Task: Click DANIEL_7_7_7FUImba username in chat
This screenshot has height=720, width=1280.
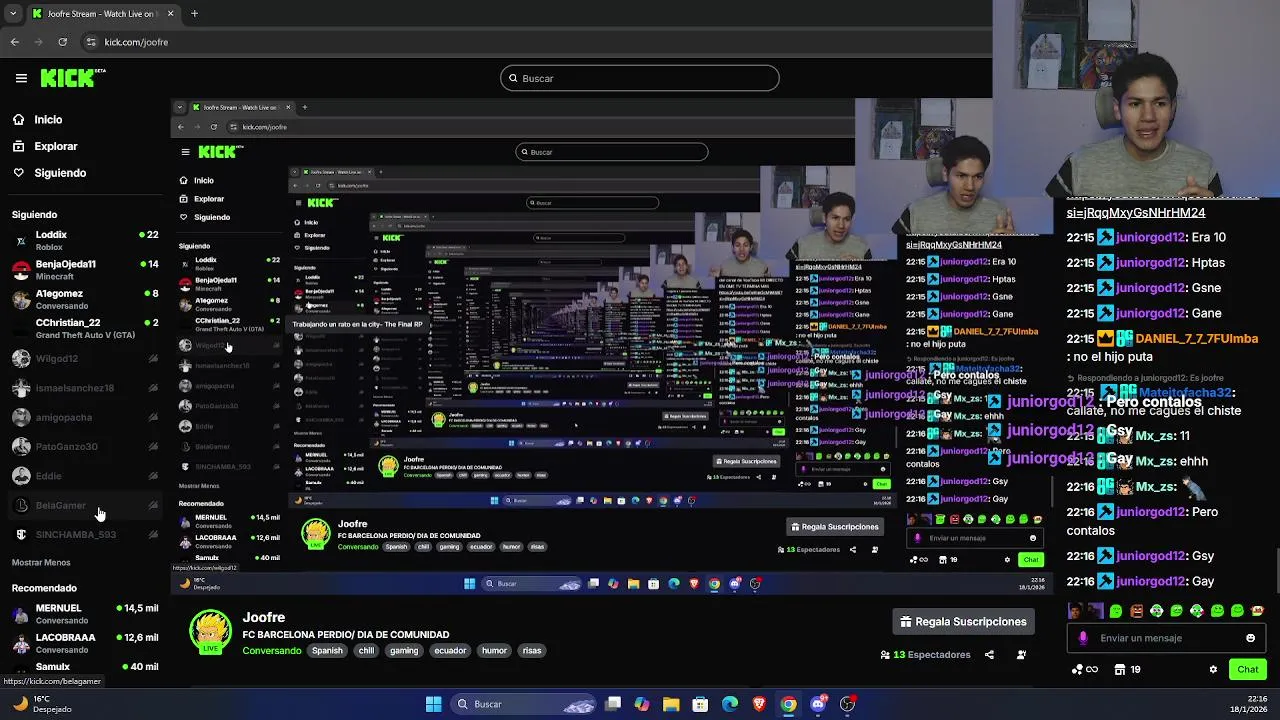Action: point(1196,339)
